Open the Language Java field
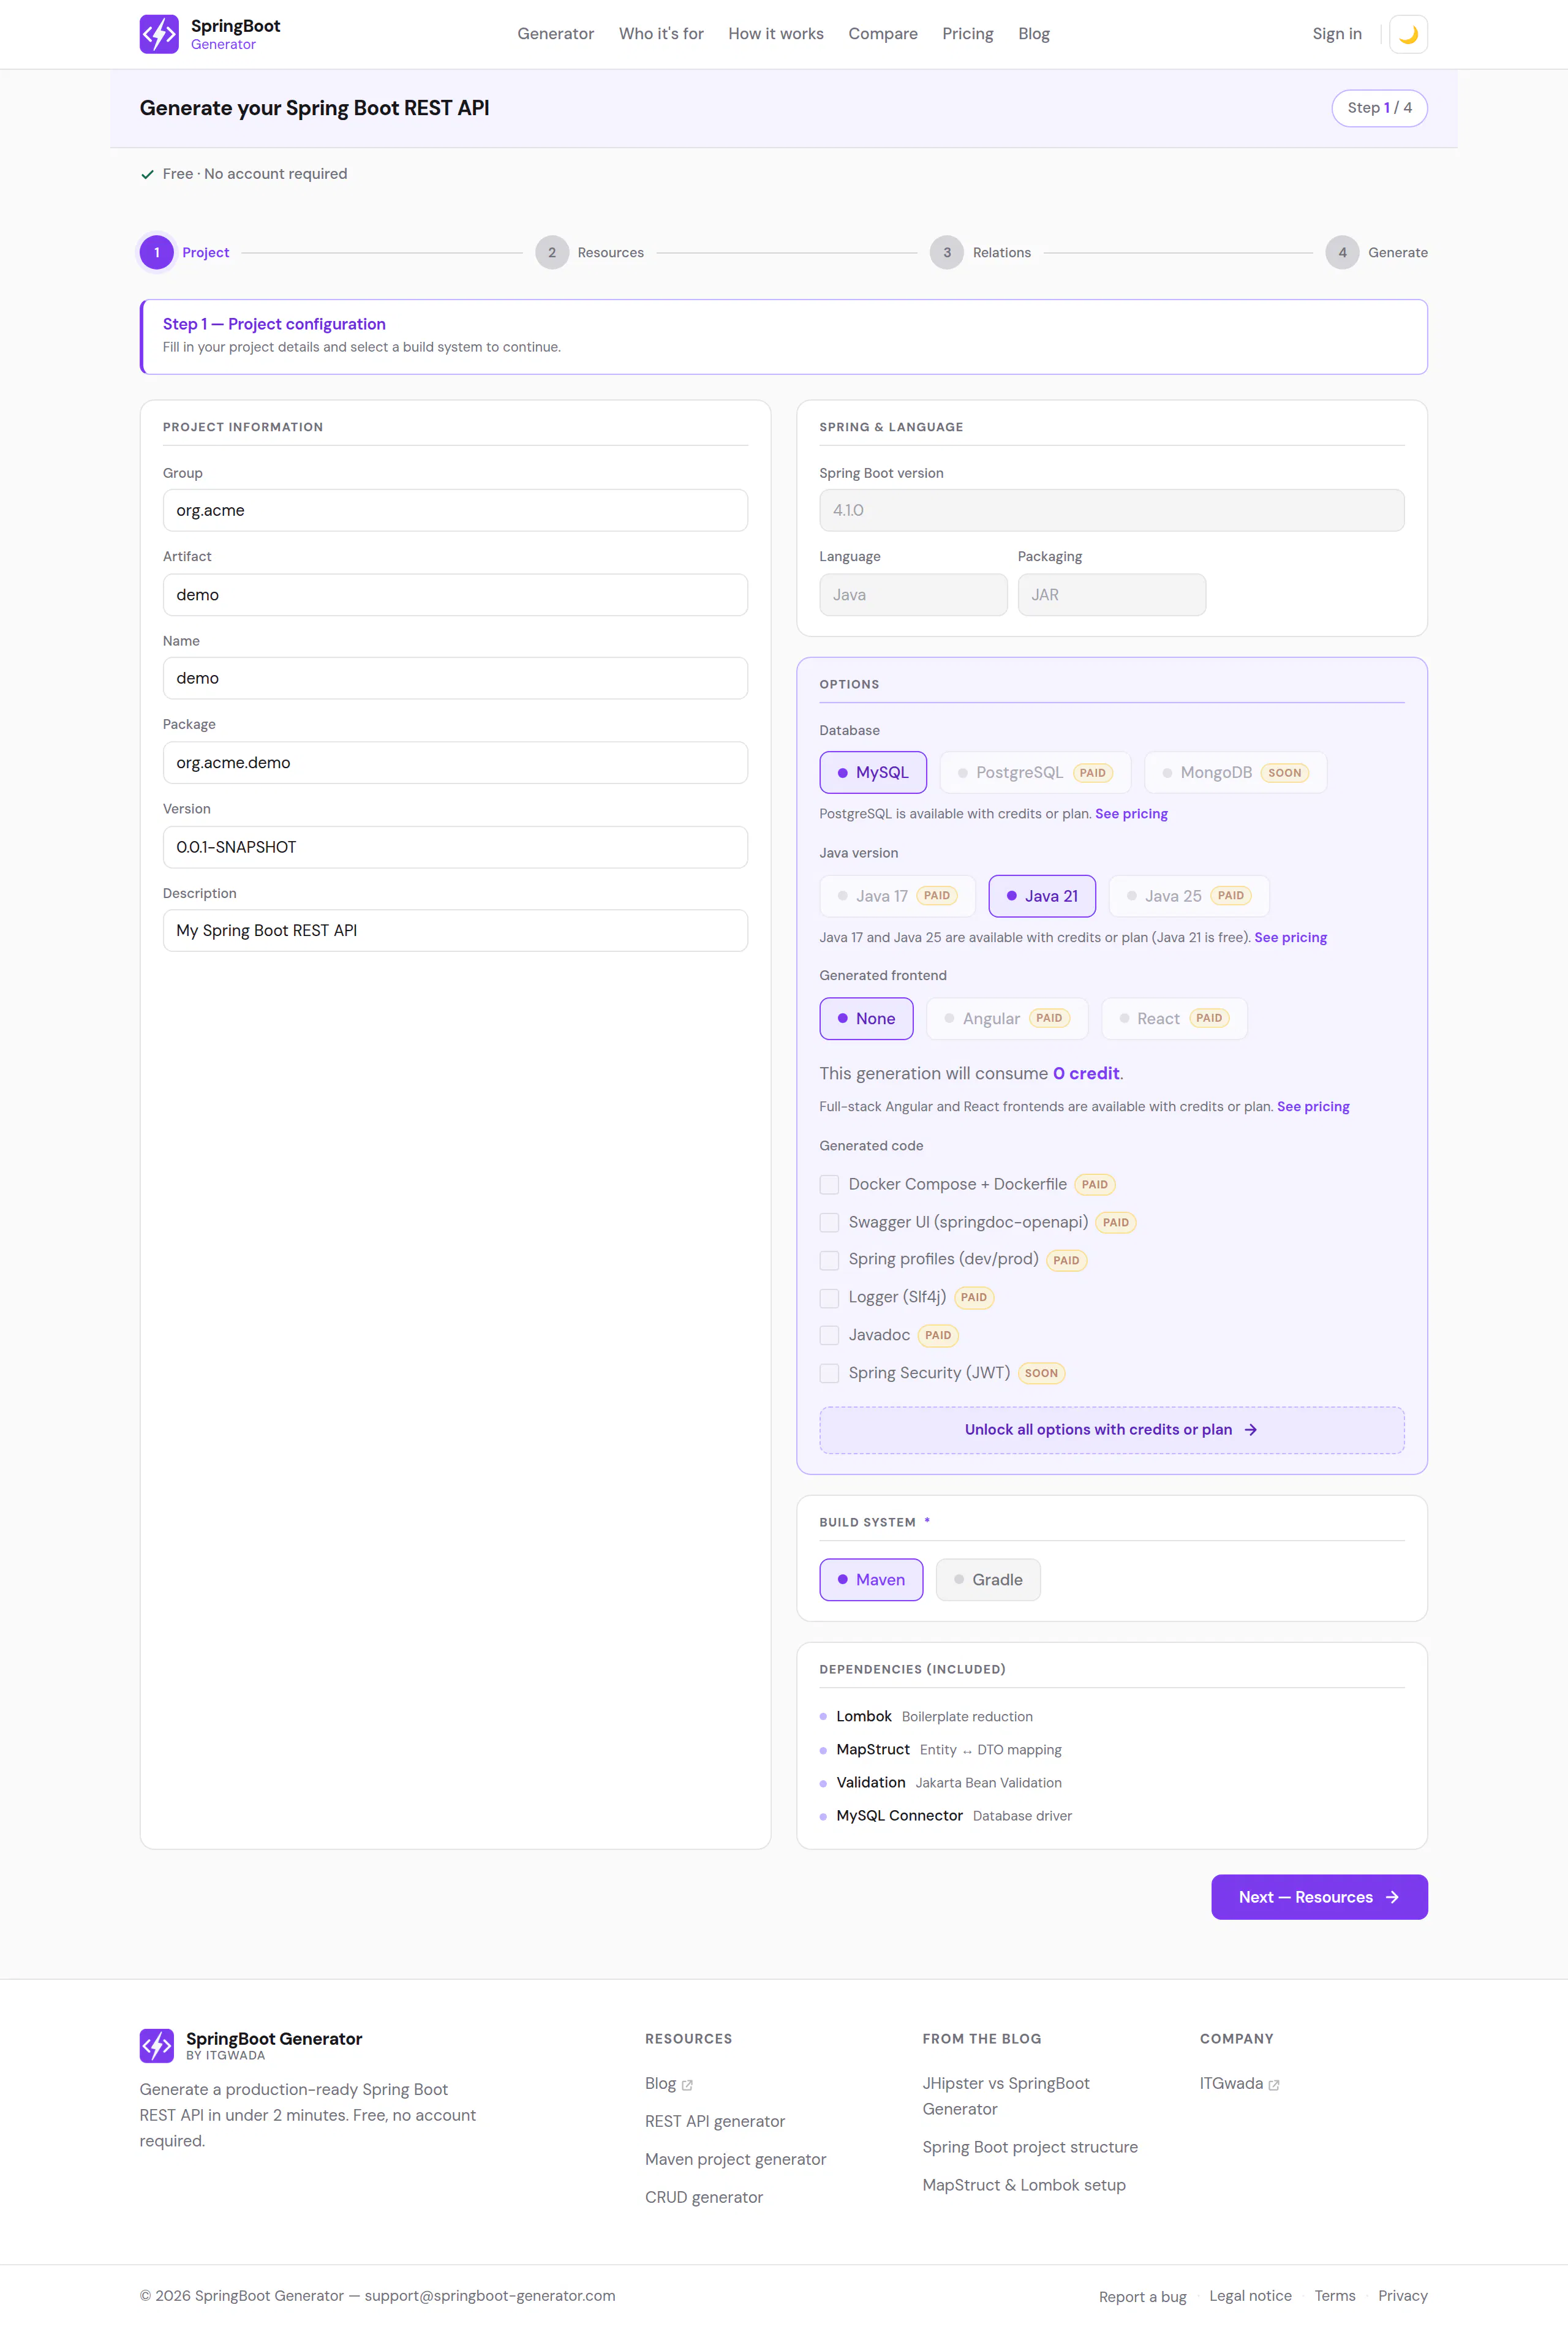 coord(913,595)
